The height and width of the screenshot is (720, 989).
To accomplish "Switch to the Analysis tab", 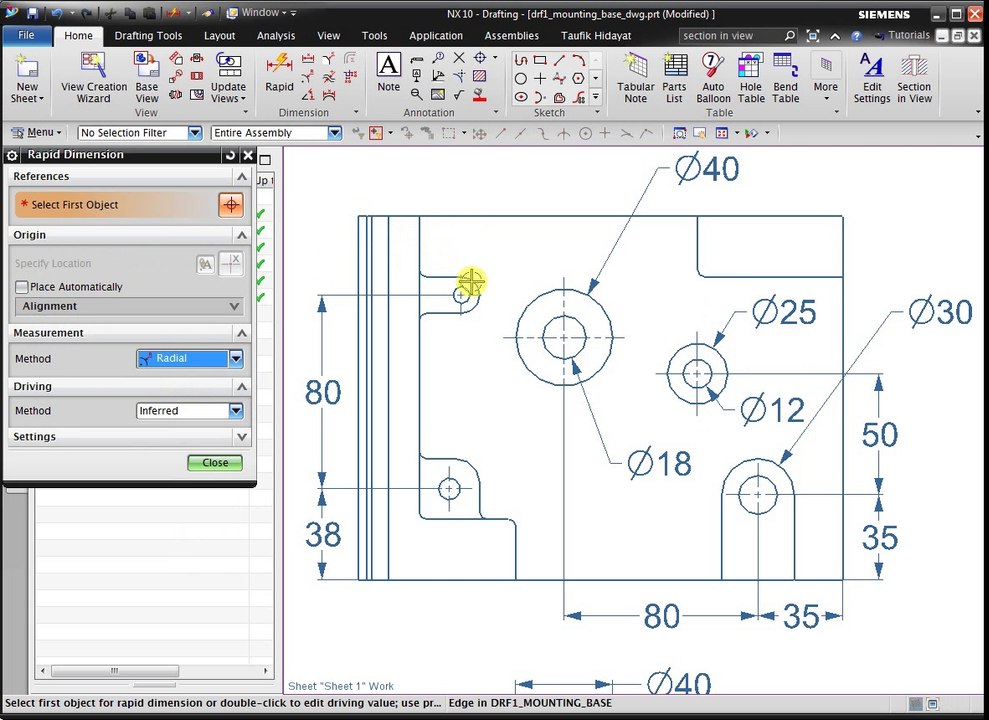I will click(276, 36).
